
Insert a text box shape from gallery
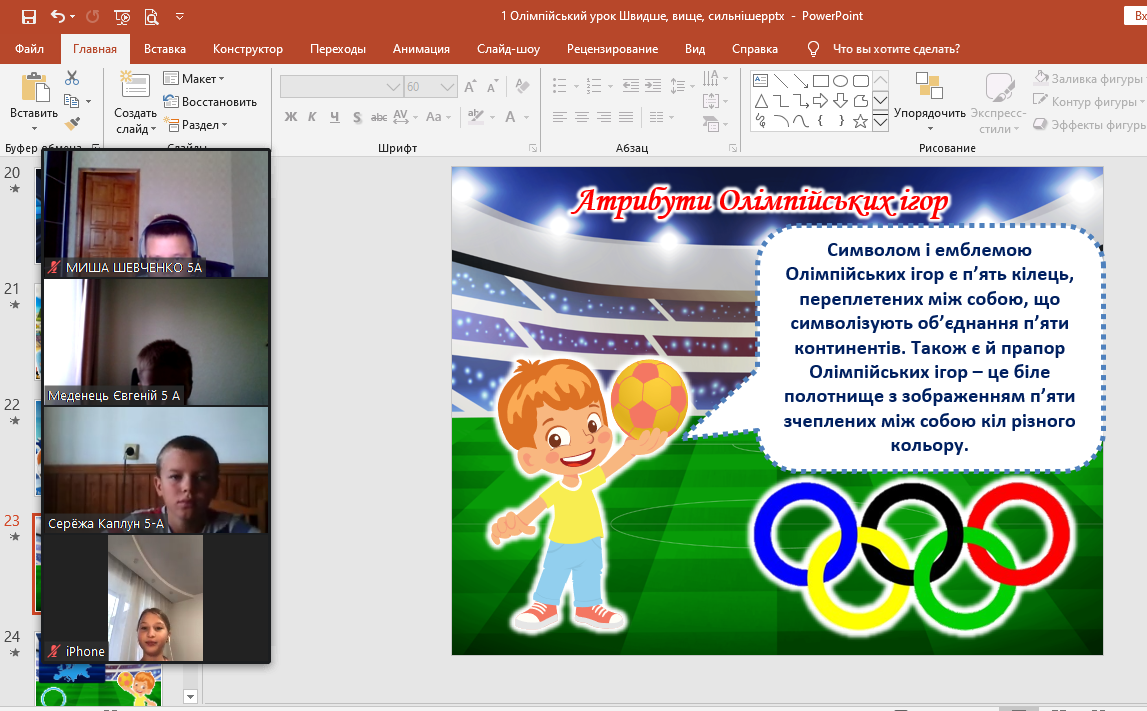click(761, 80)
